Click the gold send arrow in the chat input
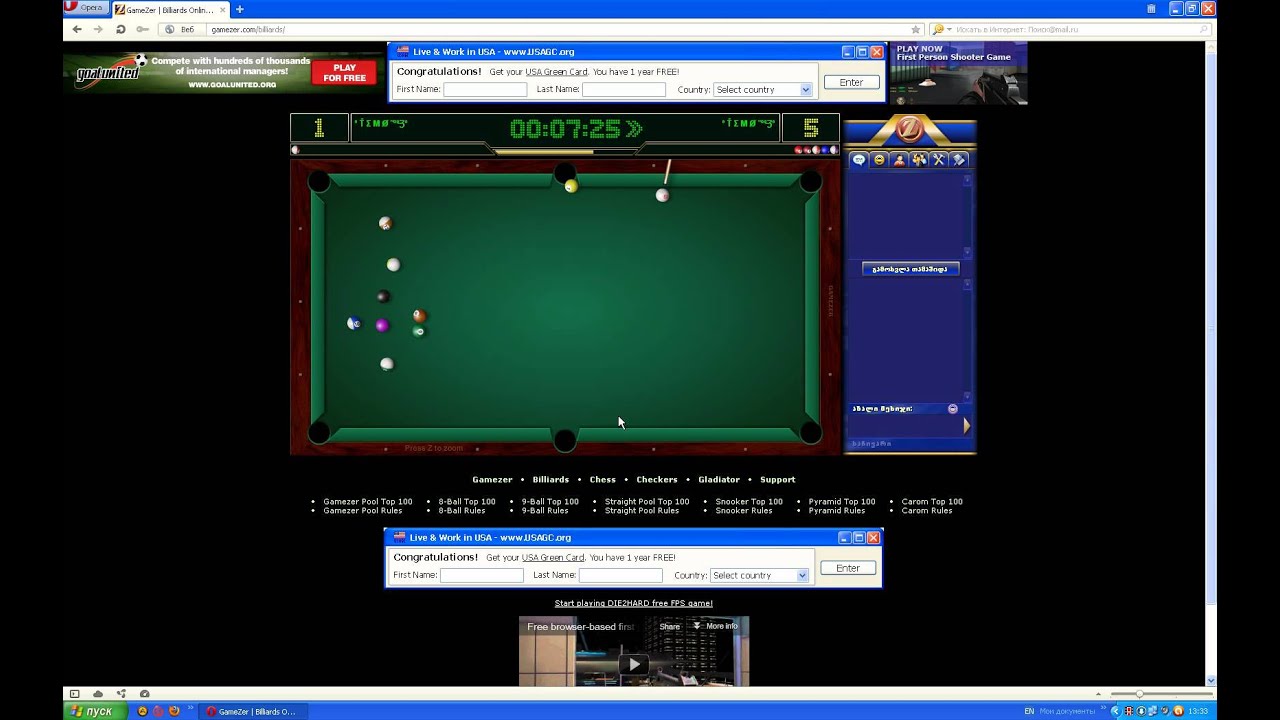1280x720 pixels. pos(966,426)
